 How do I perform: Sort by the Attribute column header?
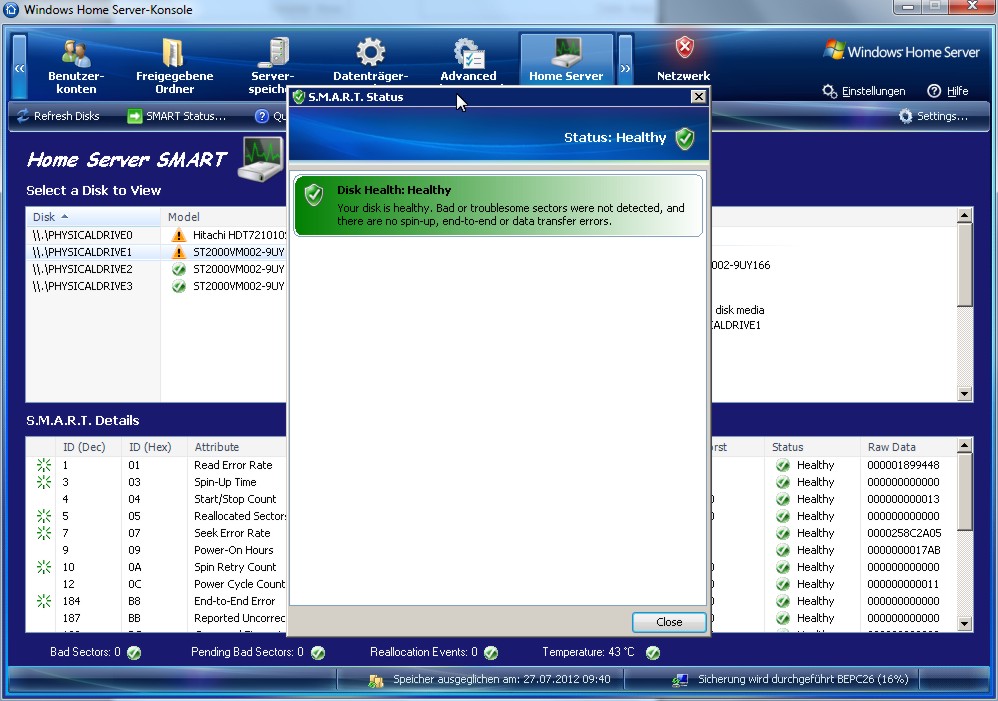(237, 447)
